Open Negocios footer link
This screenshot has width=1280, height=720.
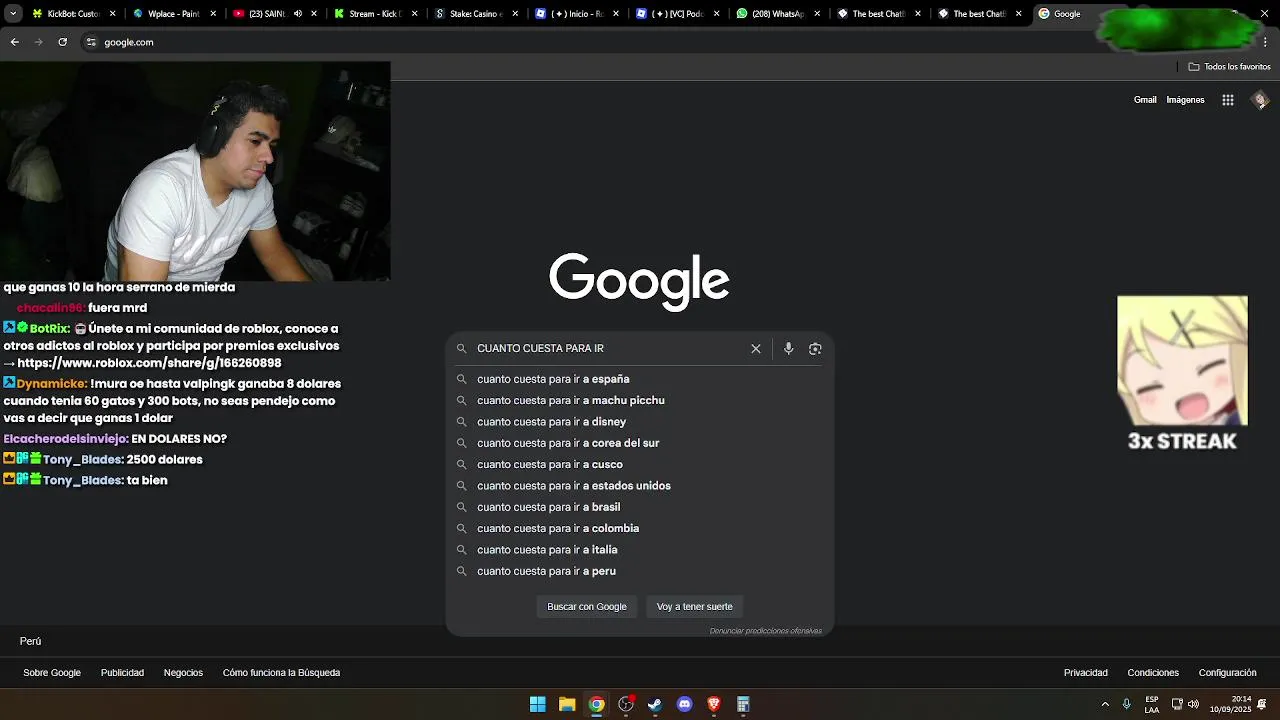click(183, 673)
